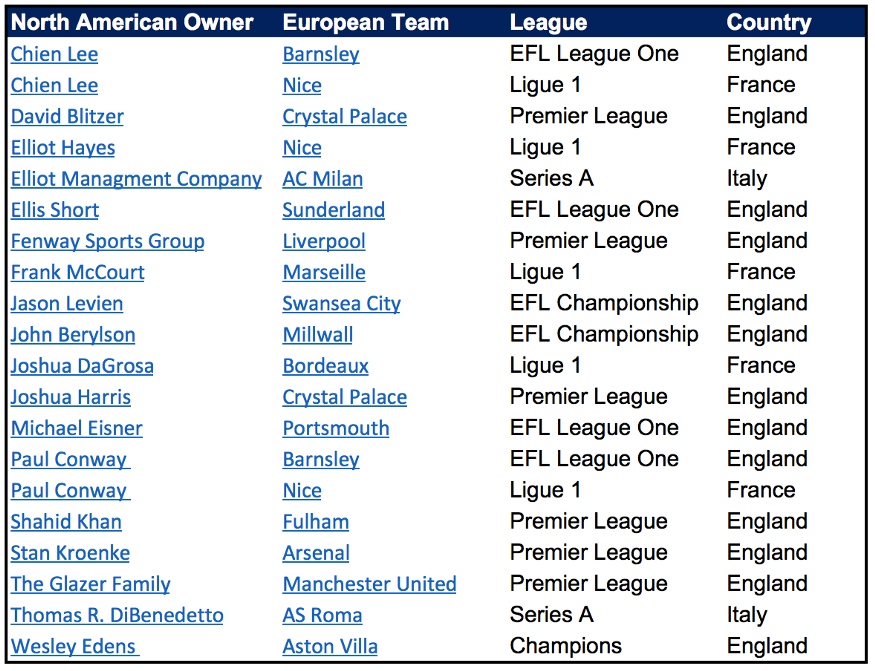This screenshot has width=875, height=671.
Task: Follow the AC Milan link
Action: tap(322, 179)
